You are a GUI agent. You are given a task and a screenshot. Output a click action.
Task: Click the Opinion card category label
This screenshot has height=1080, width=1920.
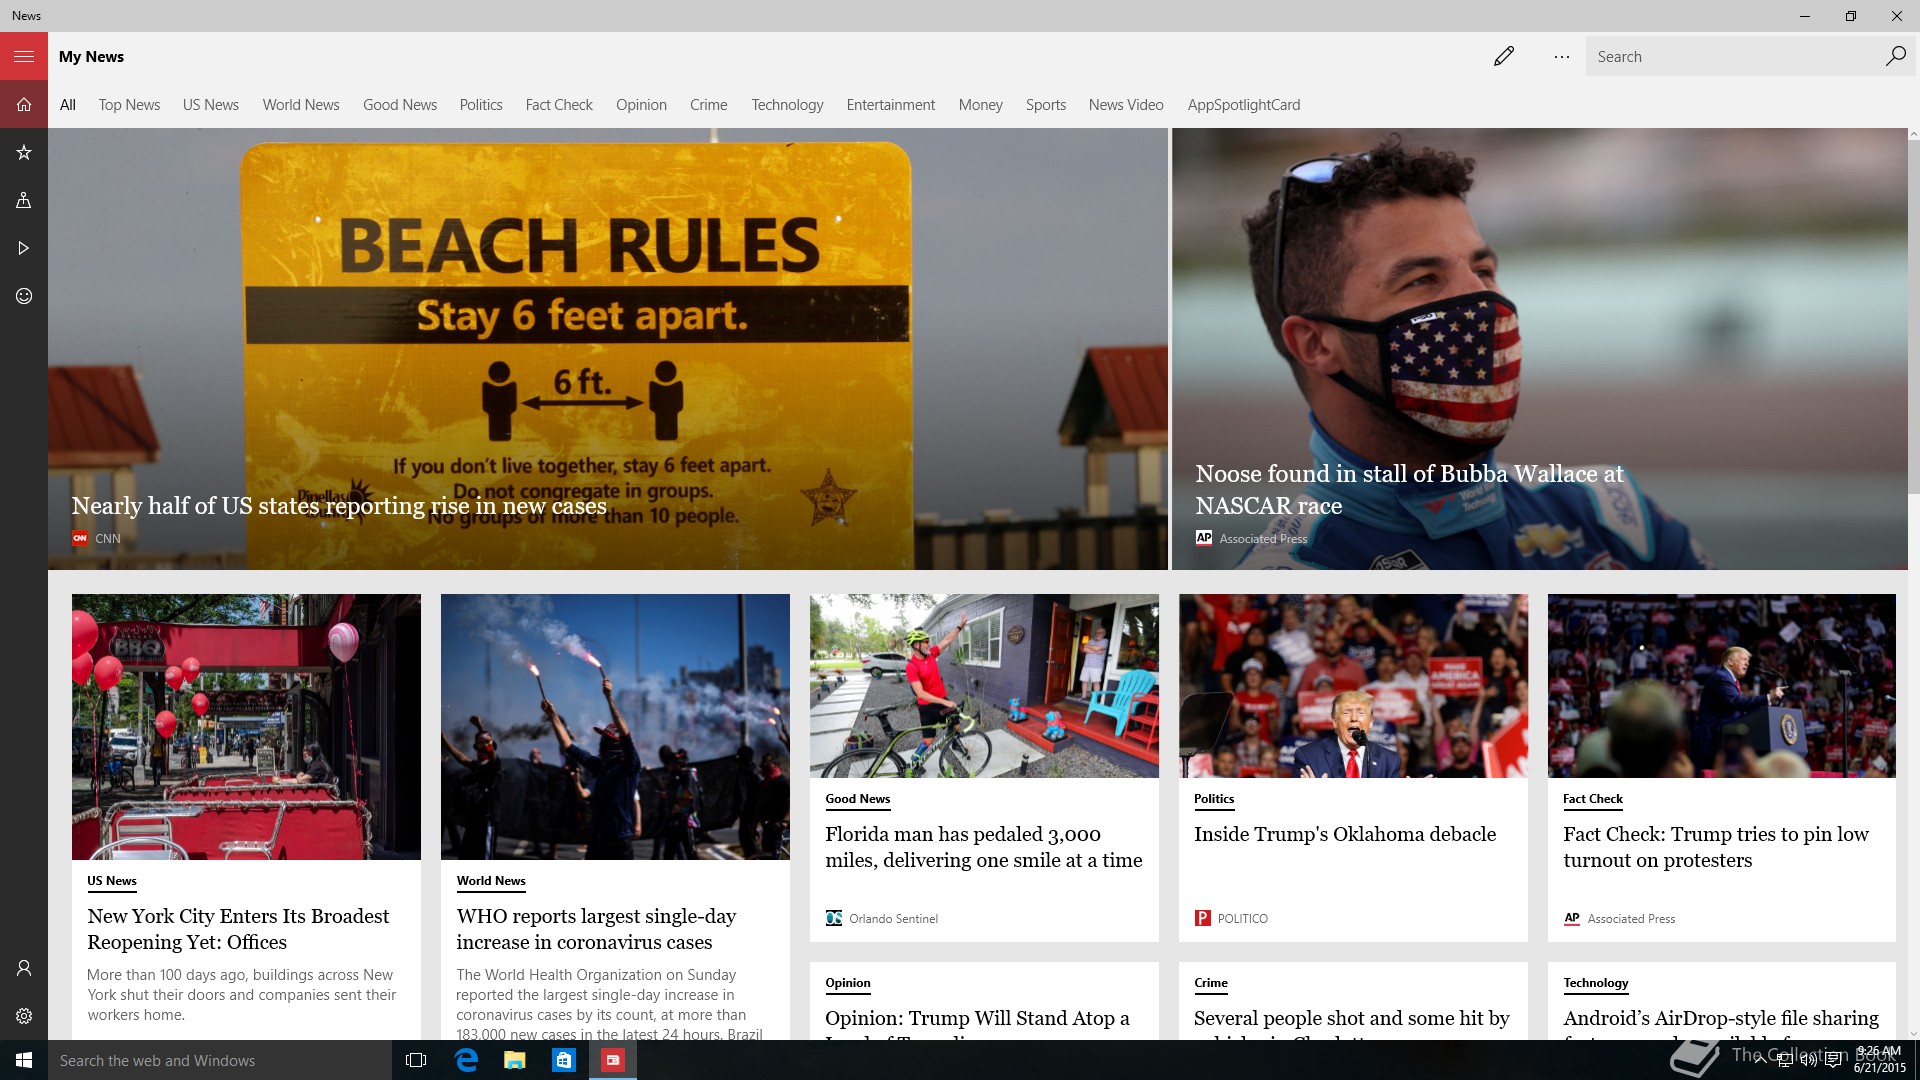[847, 983]
